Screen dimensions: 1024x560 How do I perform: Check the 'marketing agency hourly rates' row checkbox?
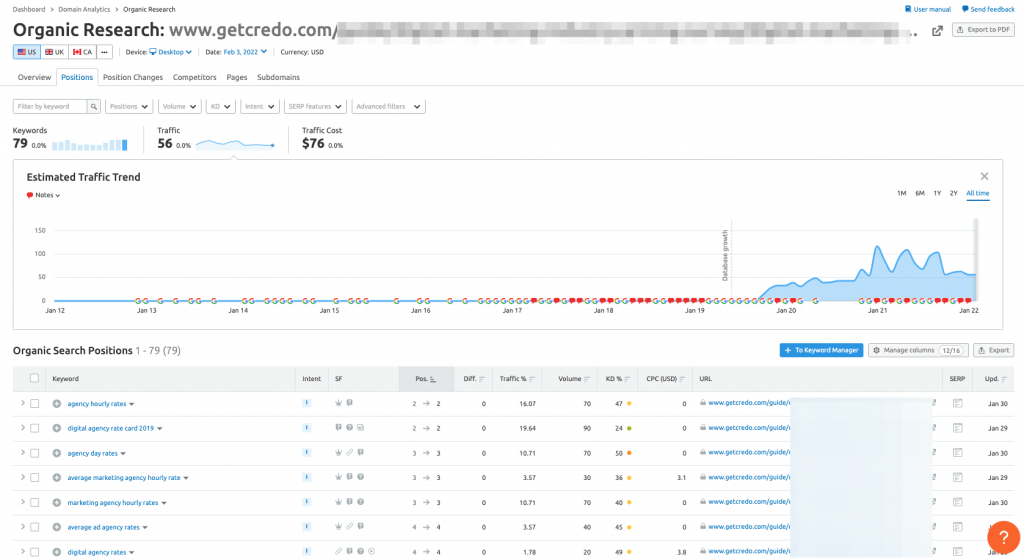(x=35, y=503)
